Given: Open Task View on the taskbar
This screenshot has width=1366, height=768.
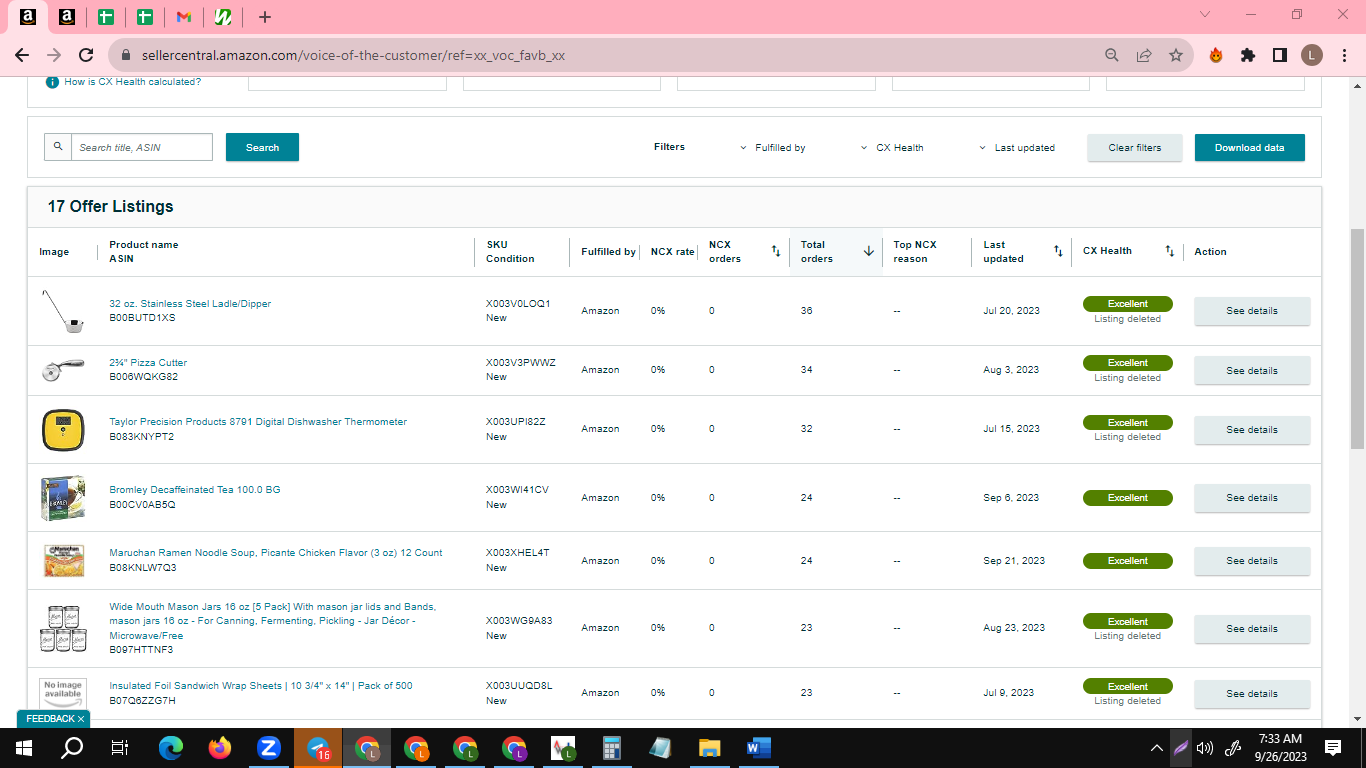Looking at the screenshot, I should point(120,747).
